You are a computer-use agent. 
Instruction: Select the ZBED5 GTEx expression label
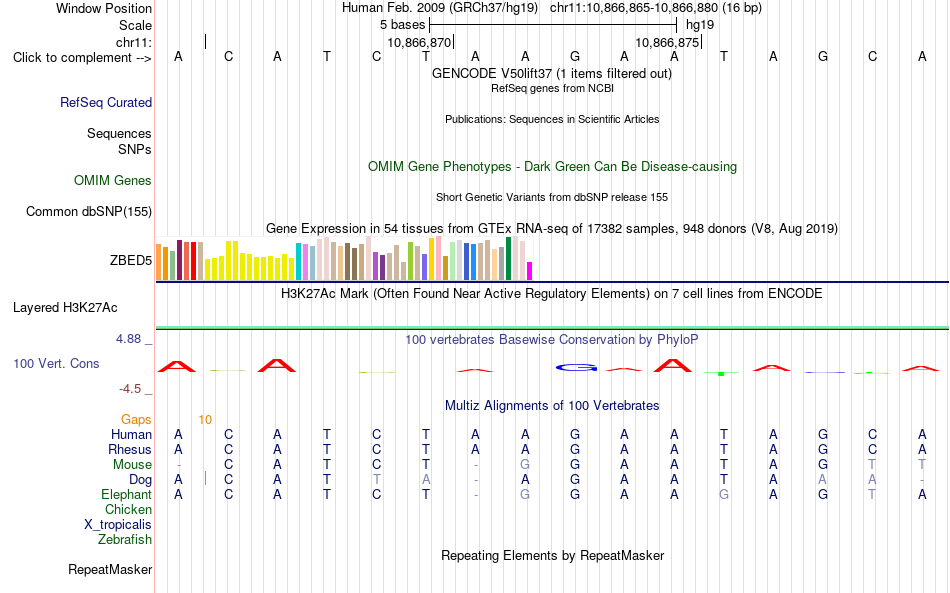point(131,260)
